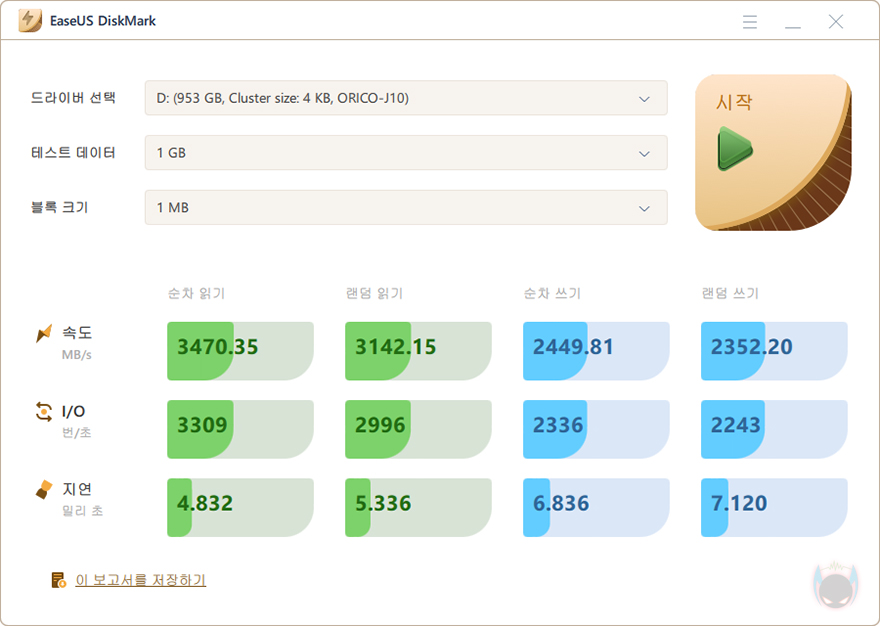Click the 5.336 random read latency value

[x=383, y=503]
